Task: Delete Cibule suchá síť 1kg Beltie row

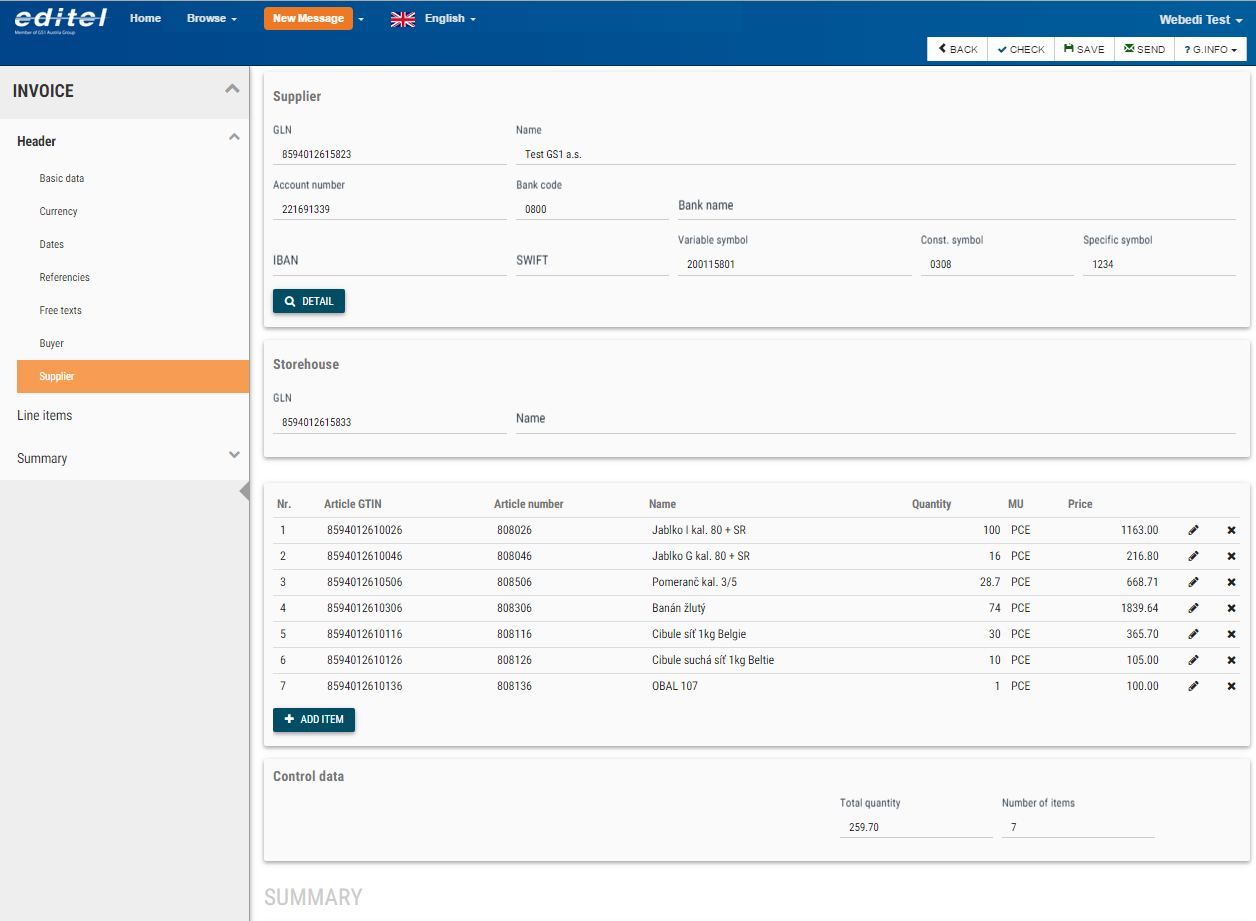Action: [1231, 660]
